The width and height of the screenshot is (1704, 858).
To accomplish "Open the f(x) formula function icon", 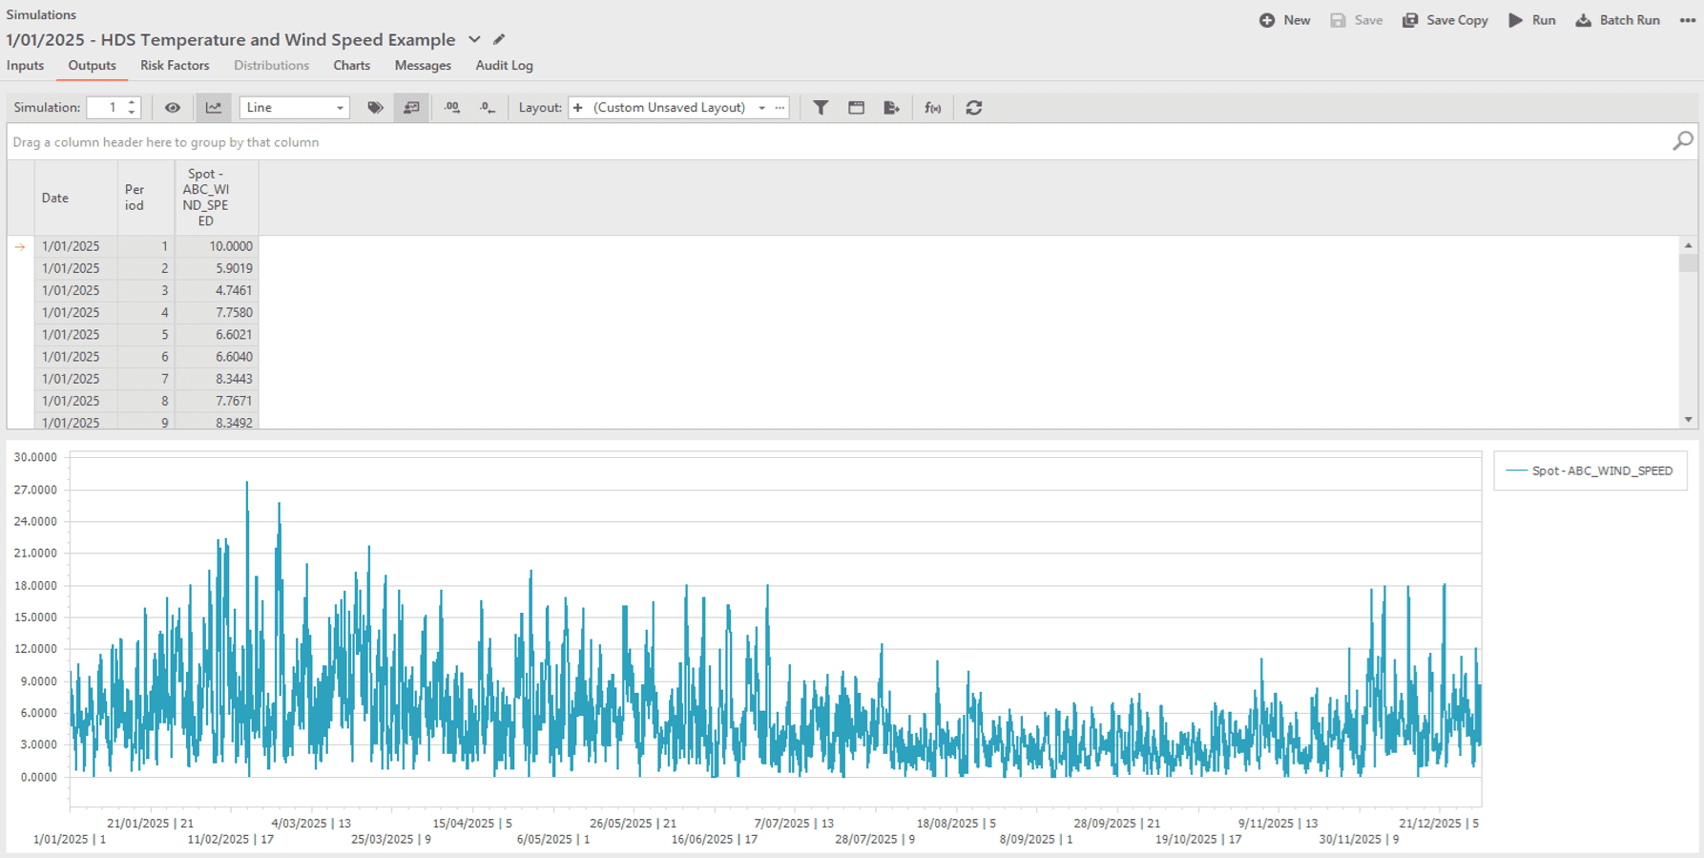I will click(x=932, y=108).
